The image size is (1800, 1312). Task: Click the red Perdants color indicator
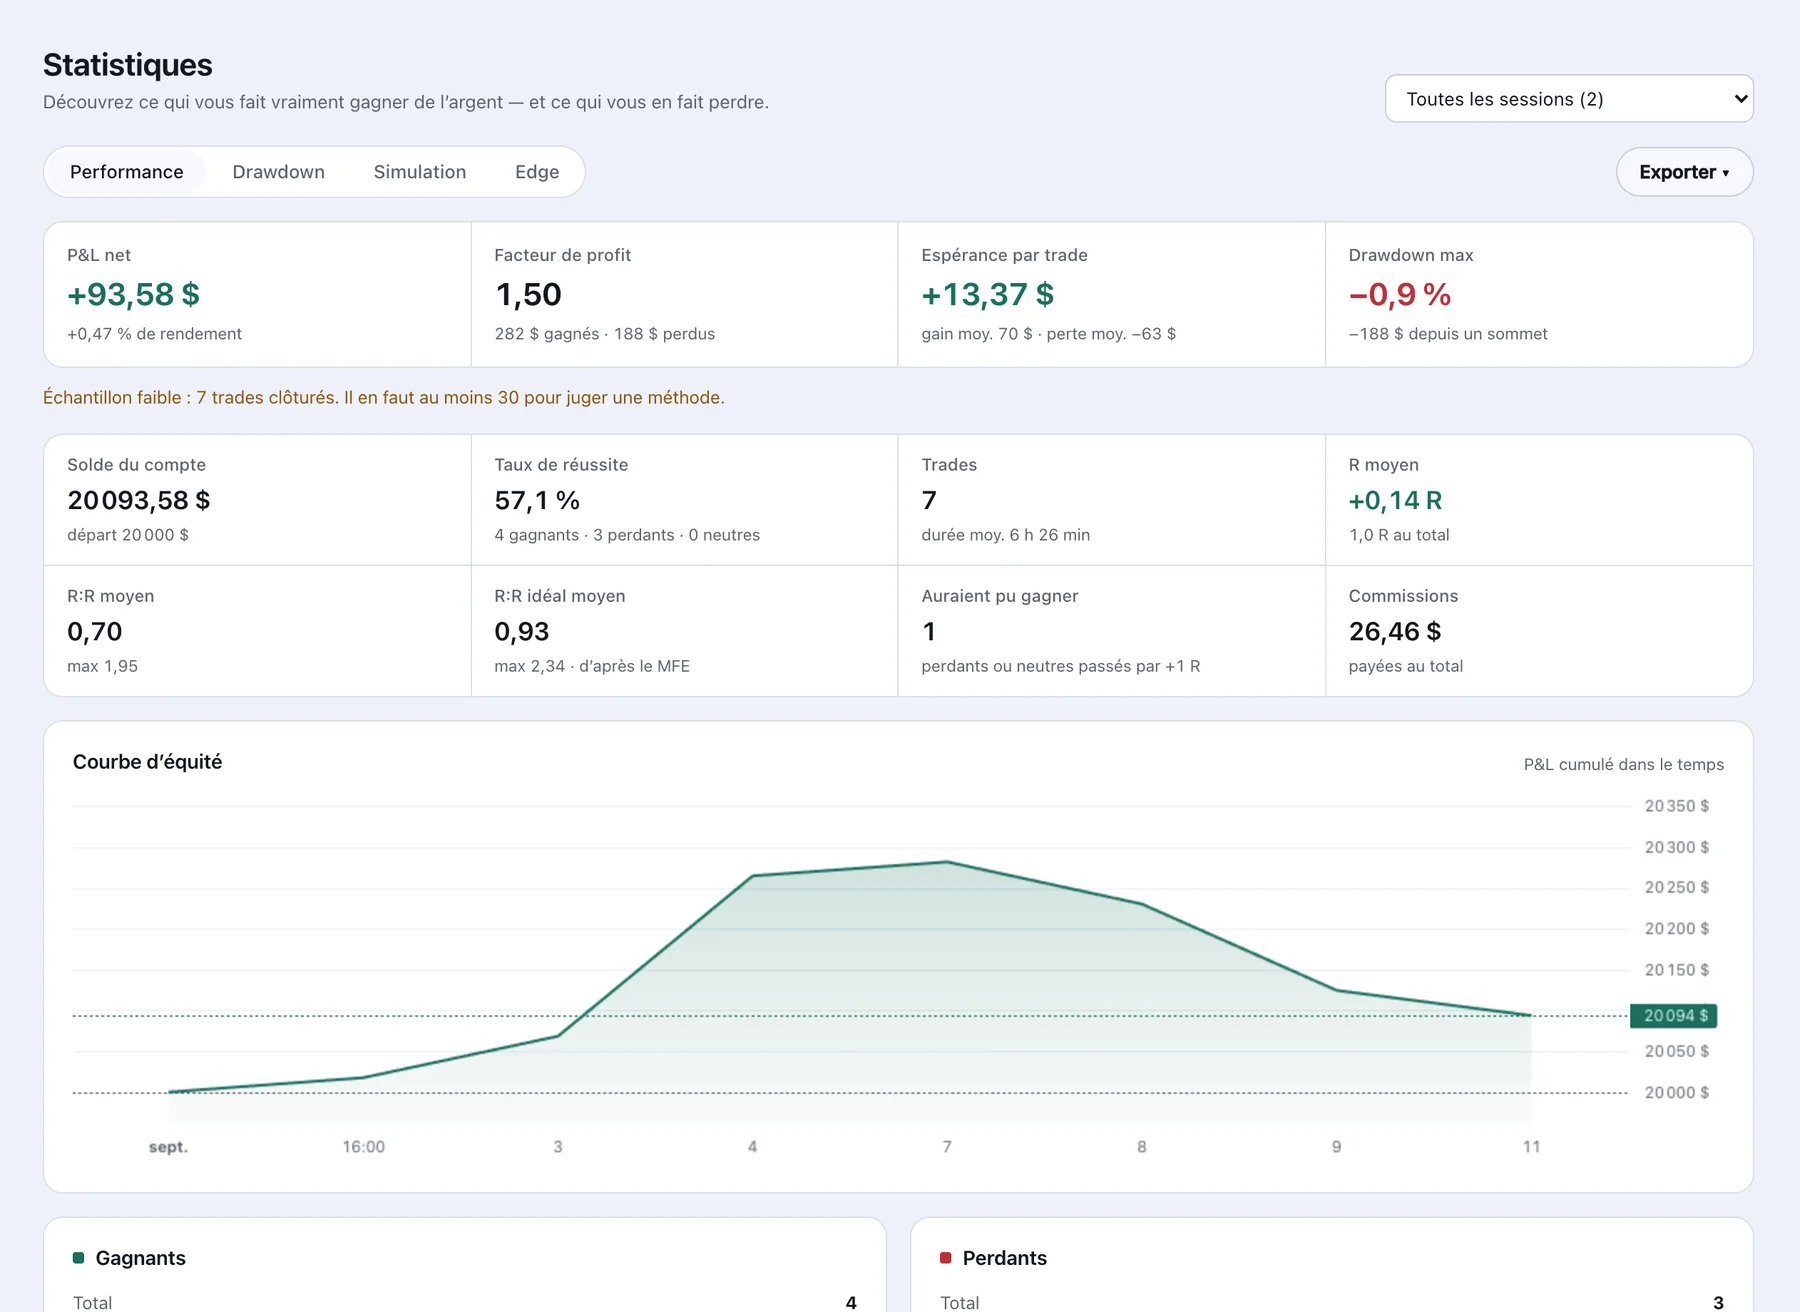[946, 1258]
